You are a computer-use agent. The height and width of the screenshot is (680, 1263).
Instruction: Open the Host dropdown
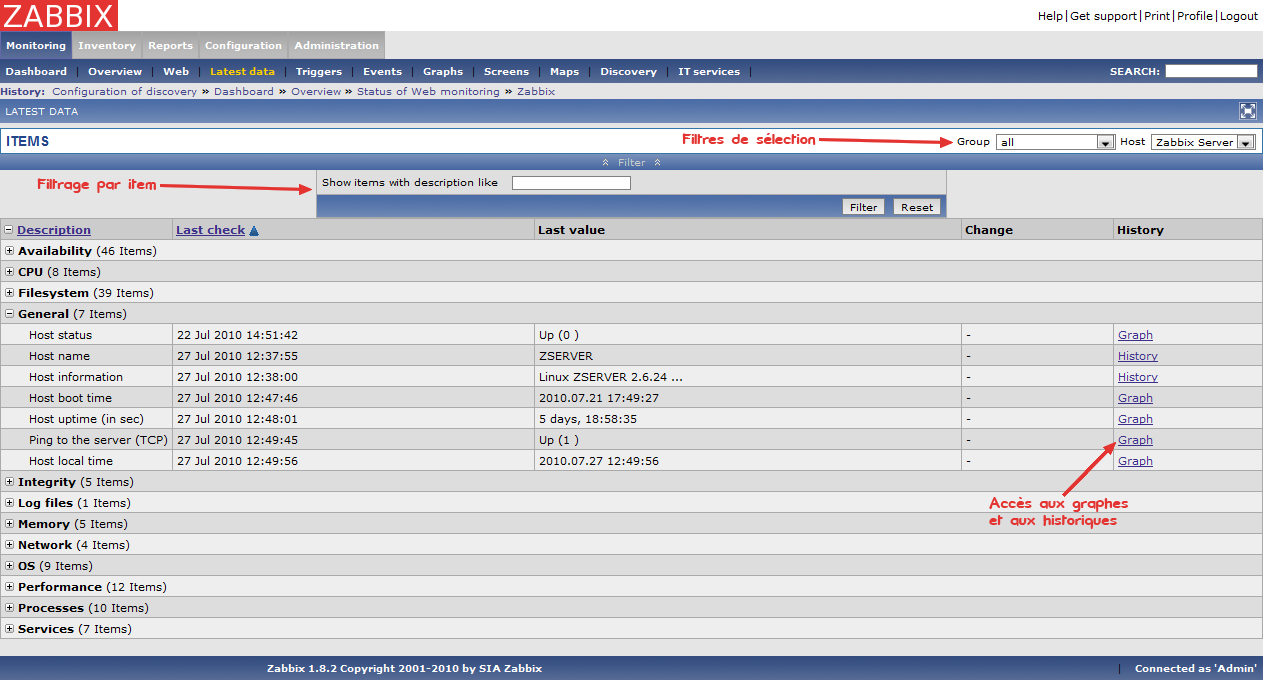point(1202,142)
